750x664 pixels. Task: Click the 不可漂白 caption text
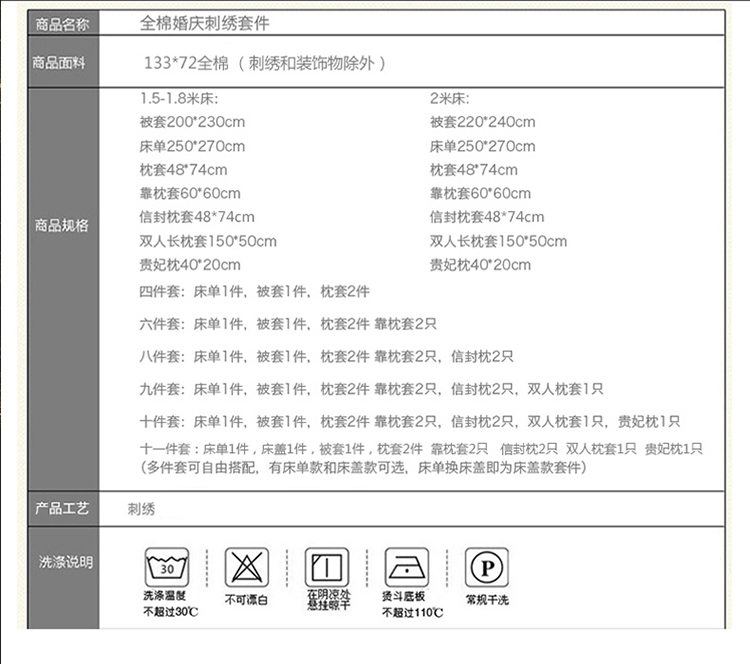246,600
